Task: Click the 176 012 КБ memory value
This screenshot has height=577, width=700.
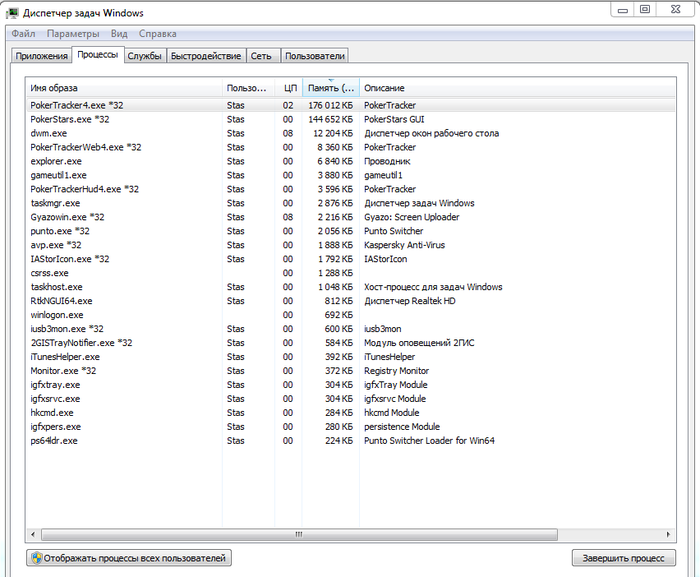Action: (x=330, y=105)
